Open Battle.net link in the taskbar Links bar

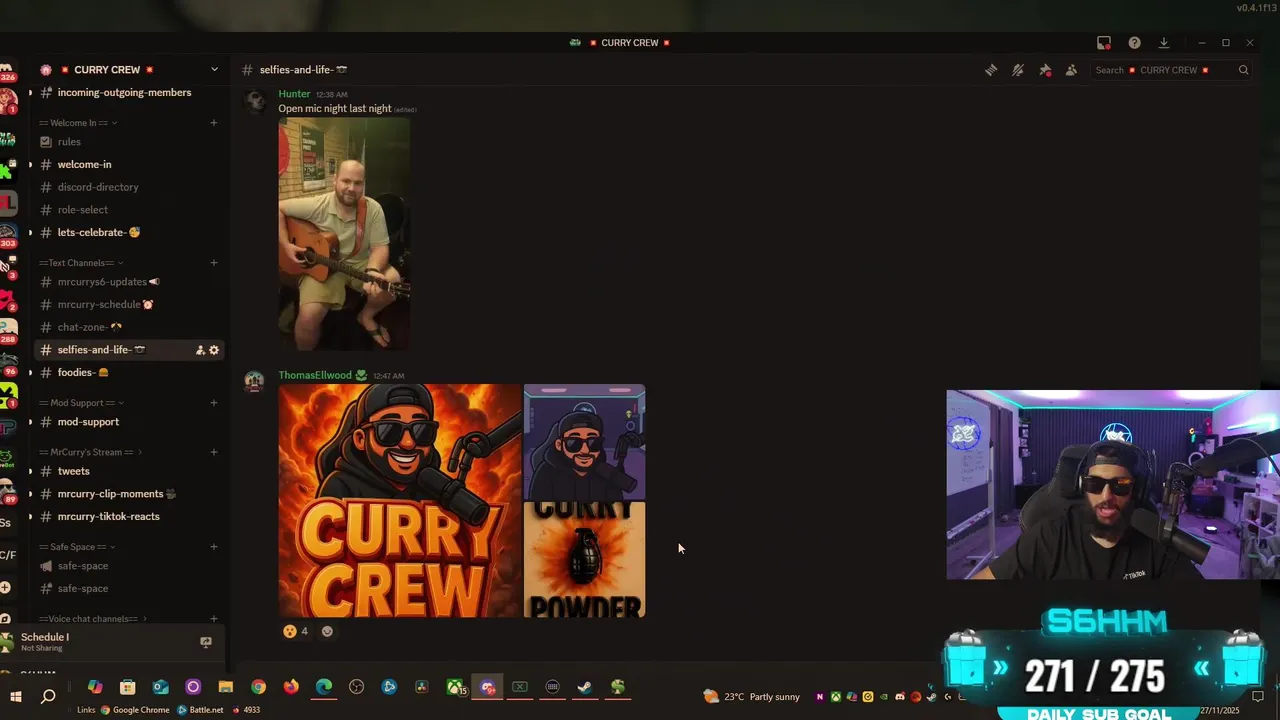tap(200, 710)
